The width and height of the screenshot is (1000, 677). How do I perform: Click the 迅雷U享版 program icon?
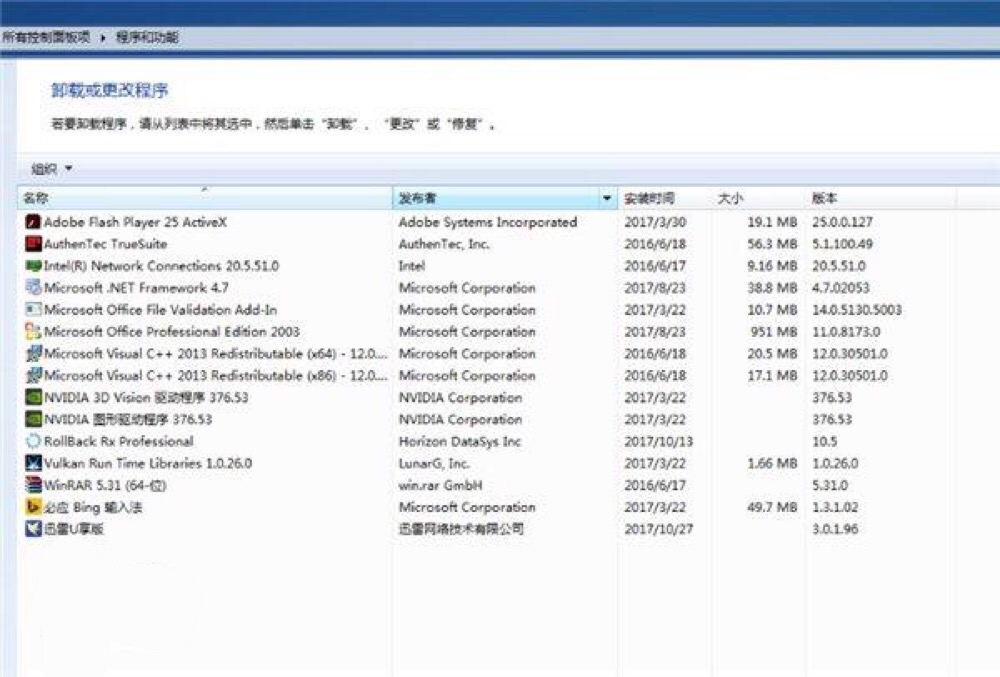(x=33, y=528)
